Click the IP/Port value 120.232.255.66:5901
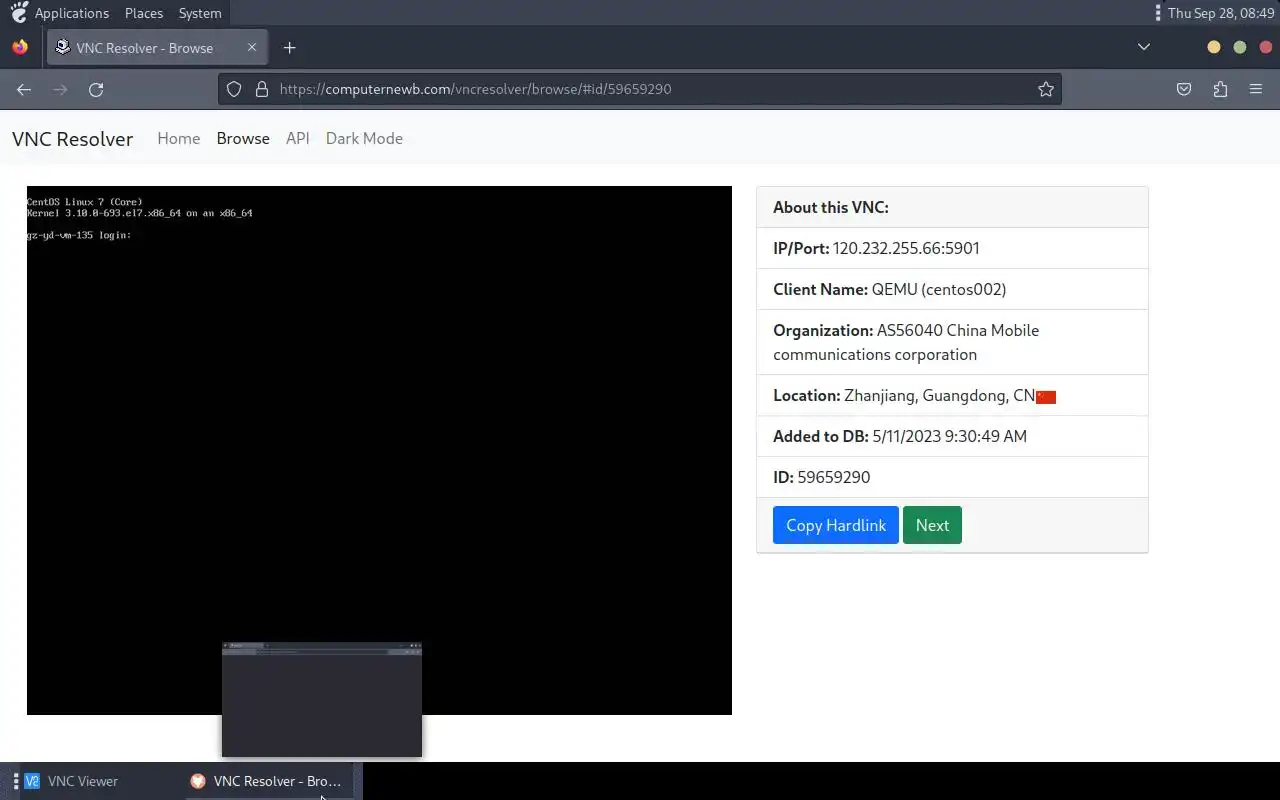This screenshot has width=1280, height=800. 906,248
